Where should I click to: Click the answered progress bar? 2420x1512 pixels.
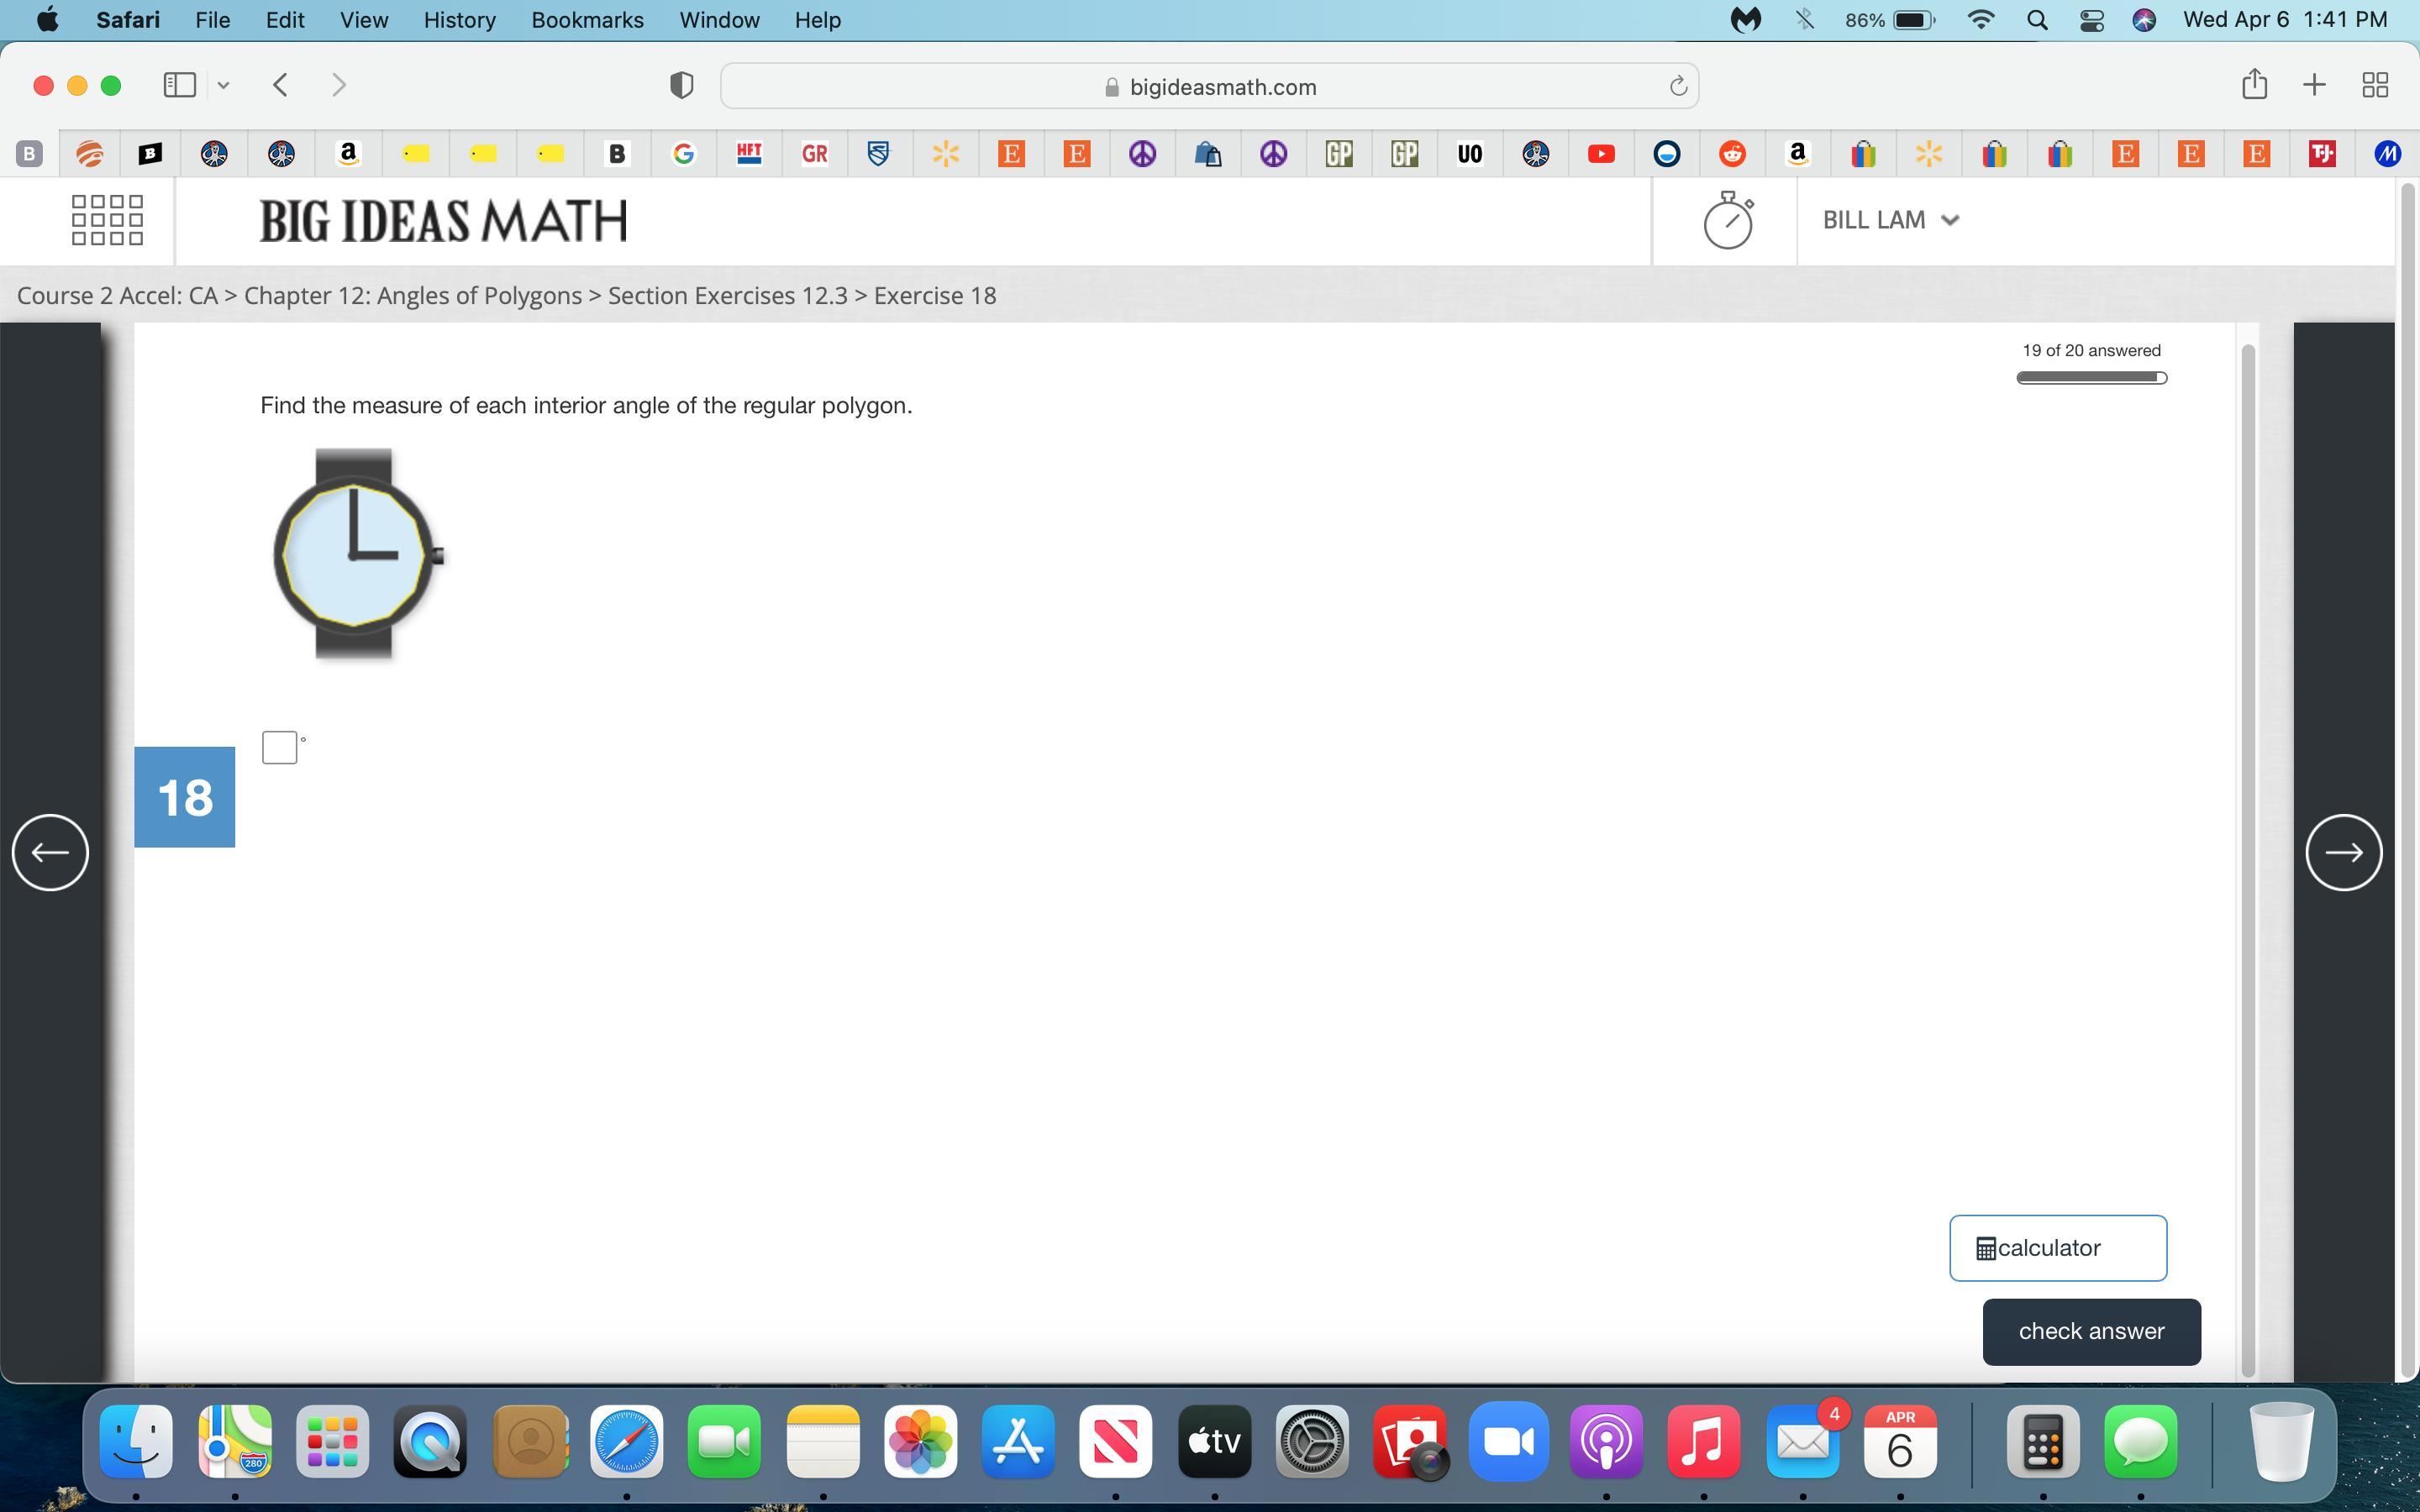pos(2091,377)
